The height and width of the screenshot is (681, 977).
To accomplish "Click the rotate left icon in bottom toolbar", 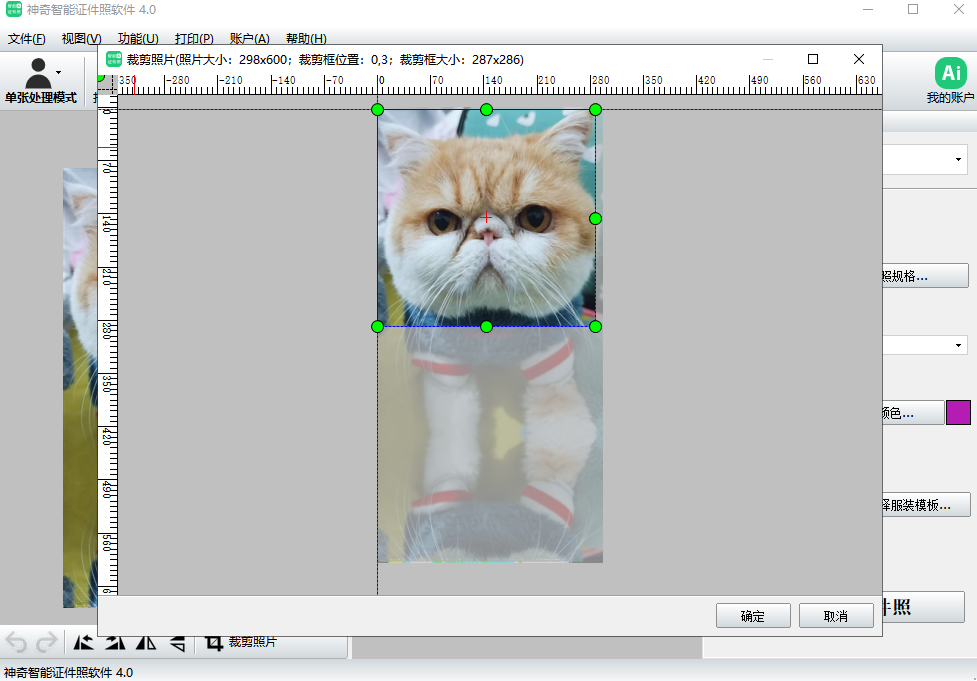I will point(84,643).
